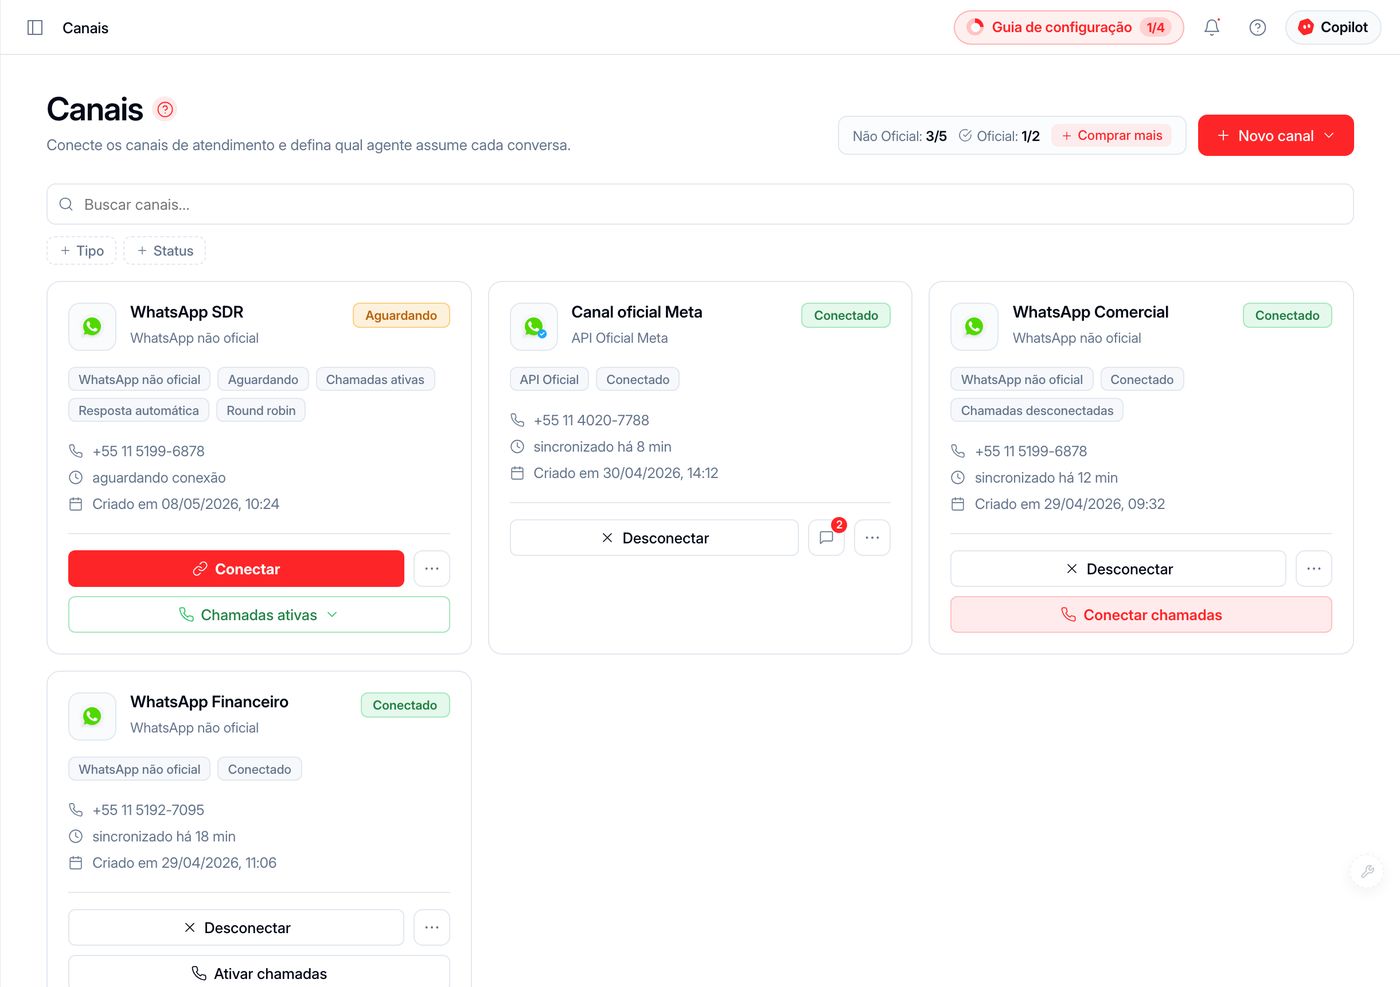Image resolution: width=1400 pixels, height=987 pixels.
Task: Open more options for WhatsApp Financeiro
Action: 432,928
